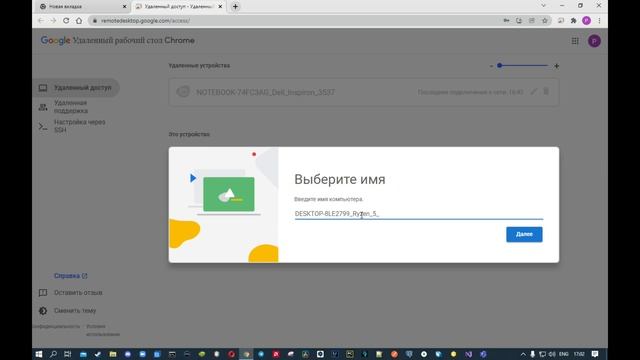Open the Google apps grid
640x360 pixels.
click(575, 41)
